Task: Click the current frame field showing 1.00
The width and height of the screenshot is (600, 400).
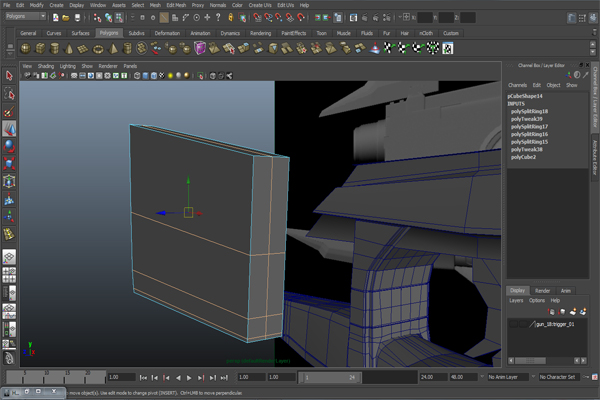Action: coord(121,377)
